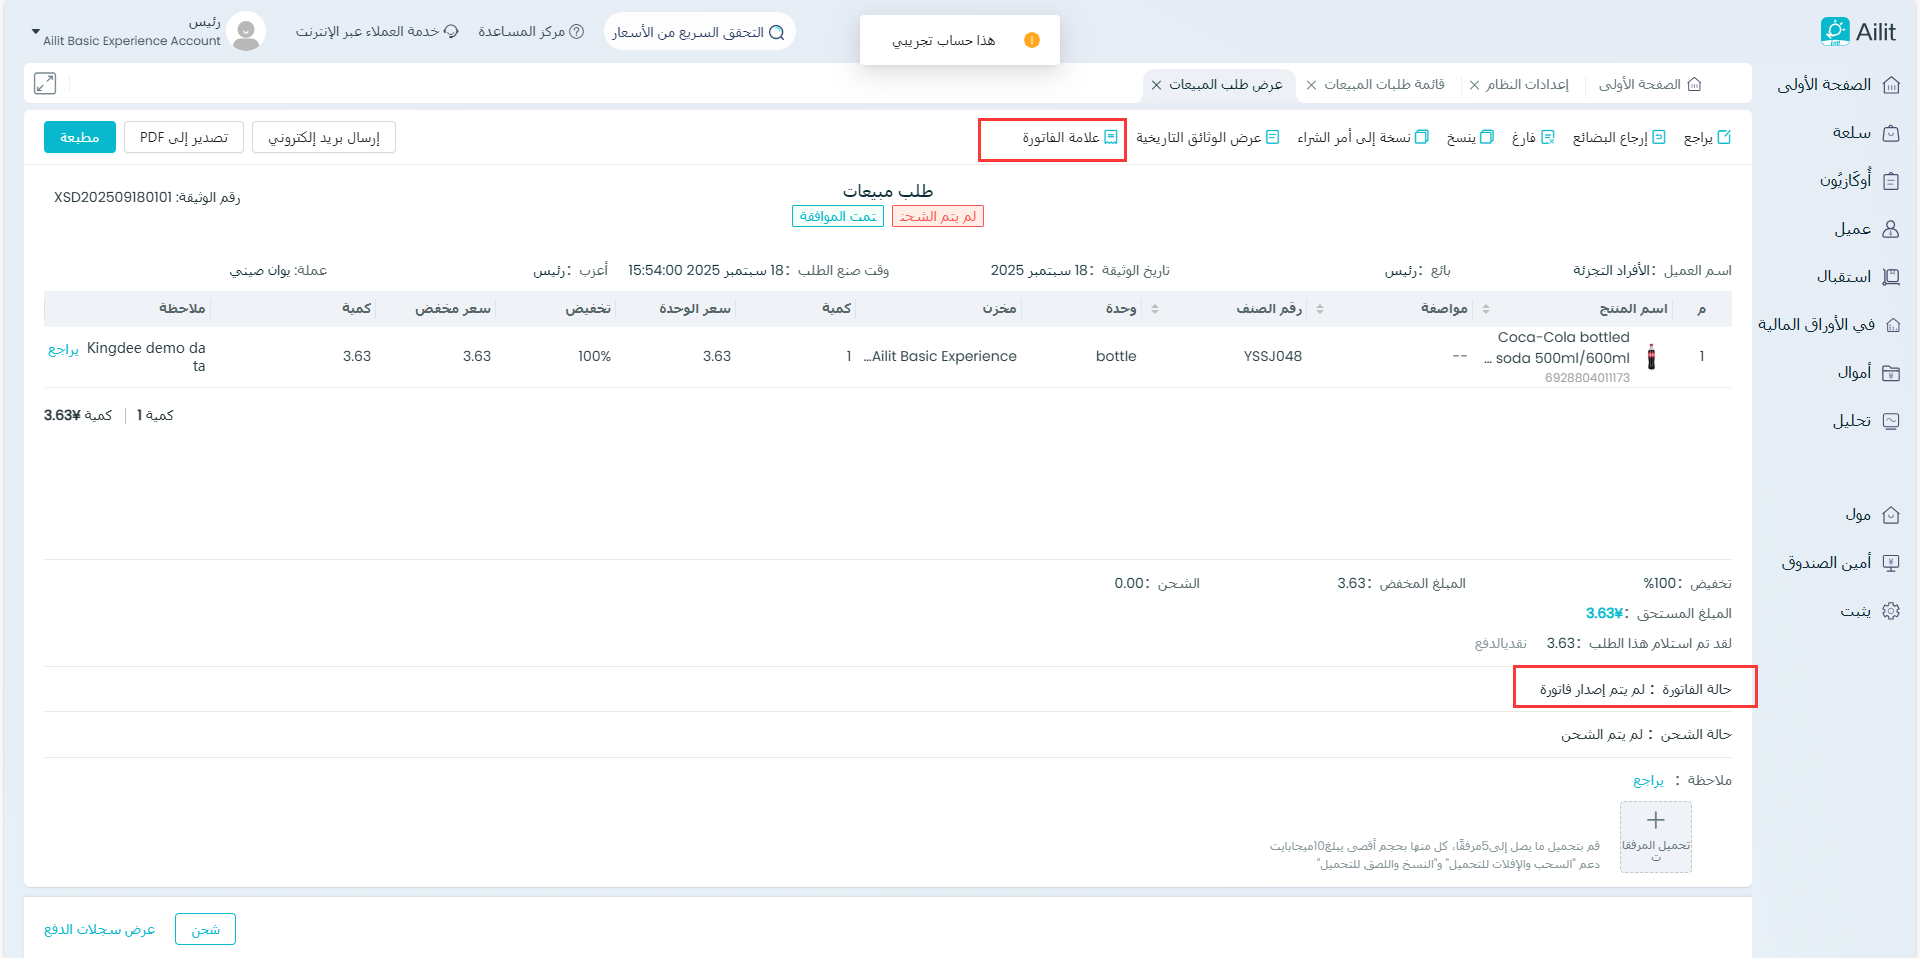Open the يثبت settings gear icon

point(1890,611)
